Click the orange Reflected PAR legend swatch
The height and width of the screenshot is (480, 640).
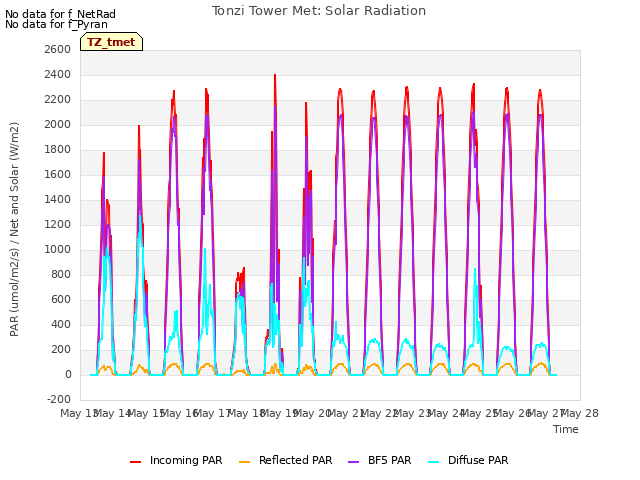[x=244, y=462]
